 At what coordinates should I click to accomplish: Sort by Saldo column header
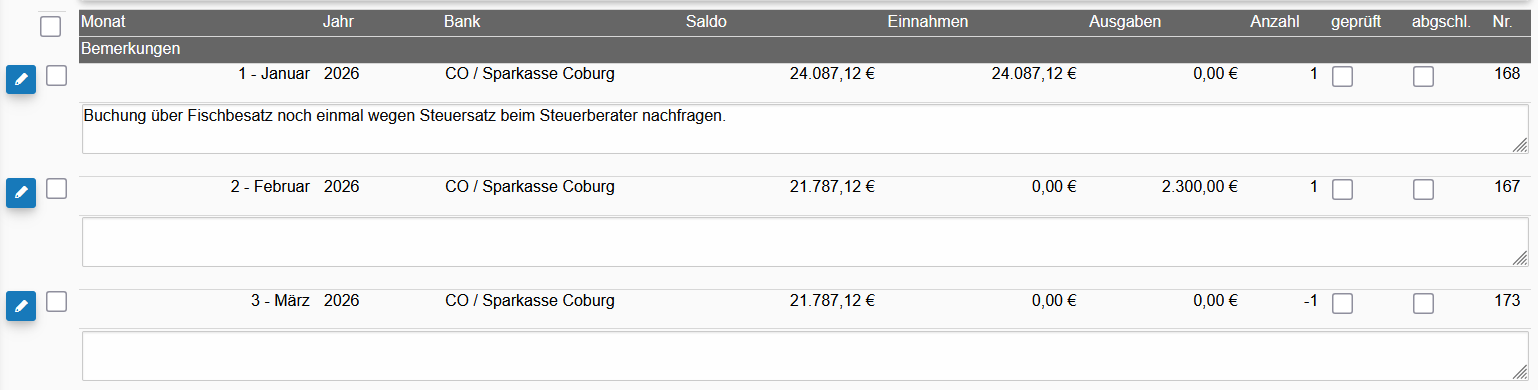(706, 22)
